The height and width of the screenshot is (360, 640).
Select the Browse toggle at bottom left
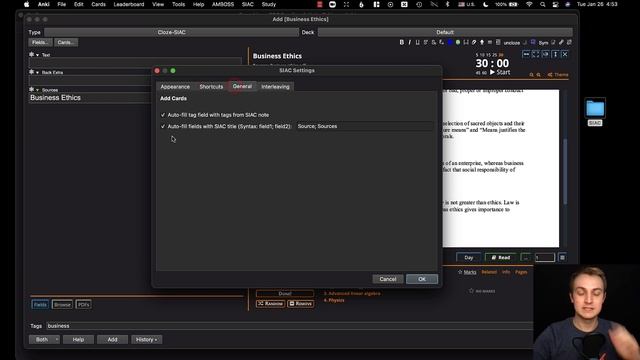click(x=62, y=304)
